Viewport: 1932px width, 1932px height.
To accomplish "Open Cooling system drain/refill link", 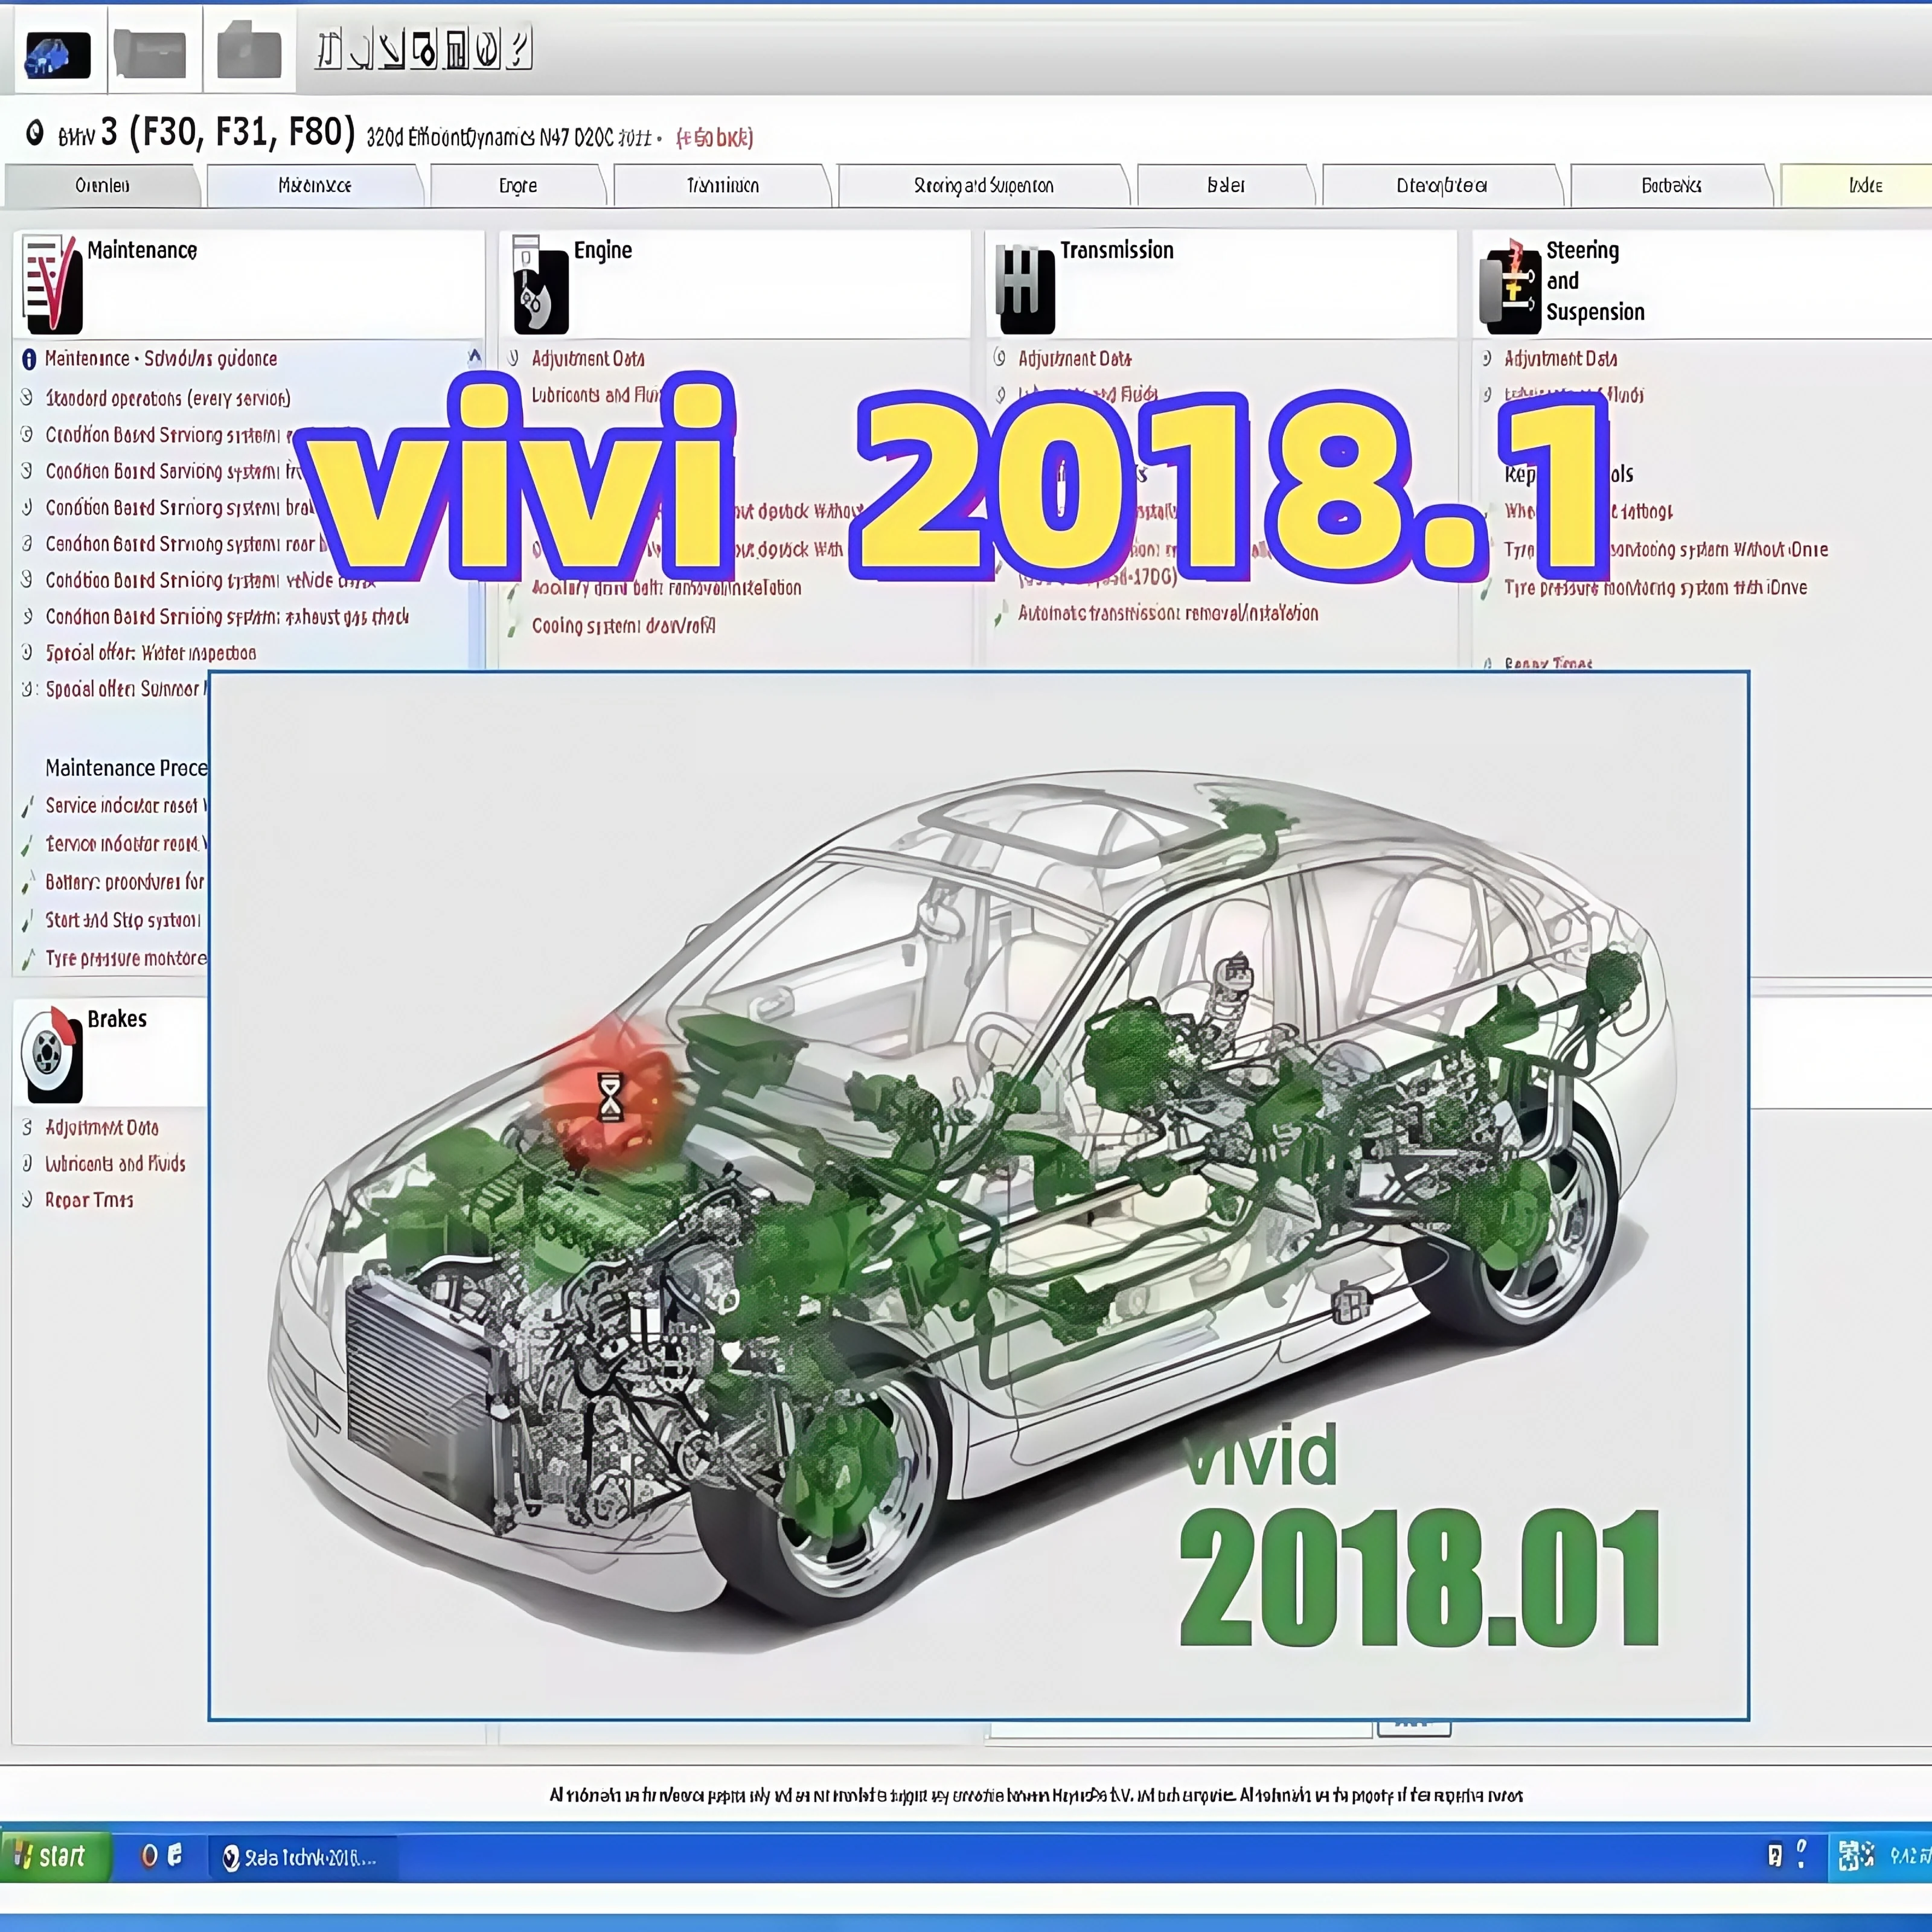I will pyautogui.click(x=623, y=626).
